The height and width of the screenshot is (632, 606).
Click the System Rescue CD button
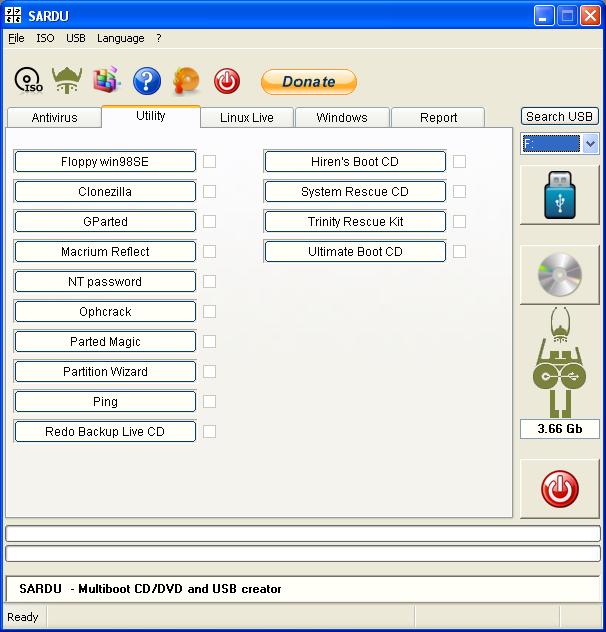pos(355,191)
